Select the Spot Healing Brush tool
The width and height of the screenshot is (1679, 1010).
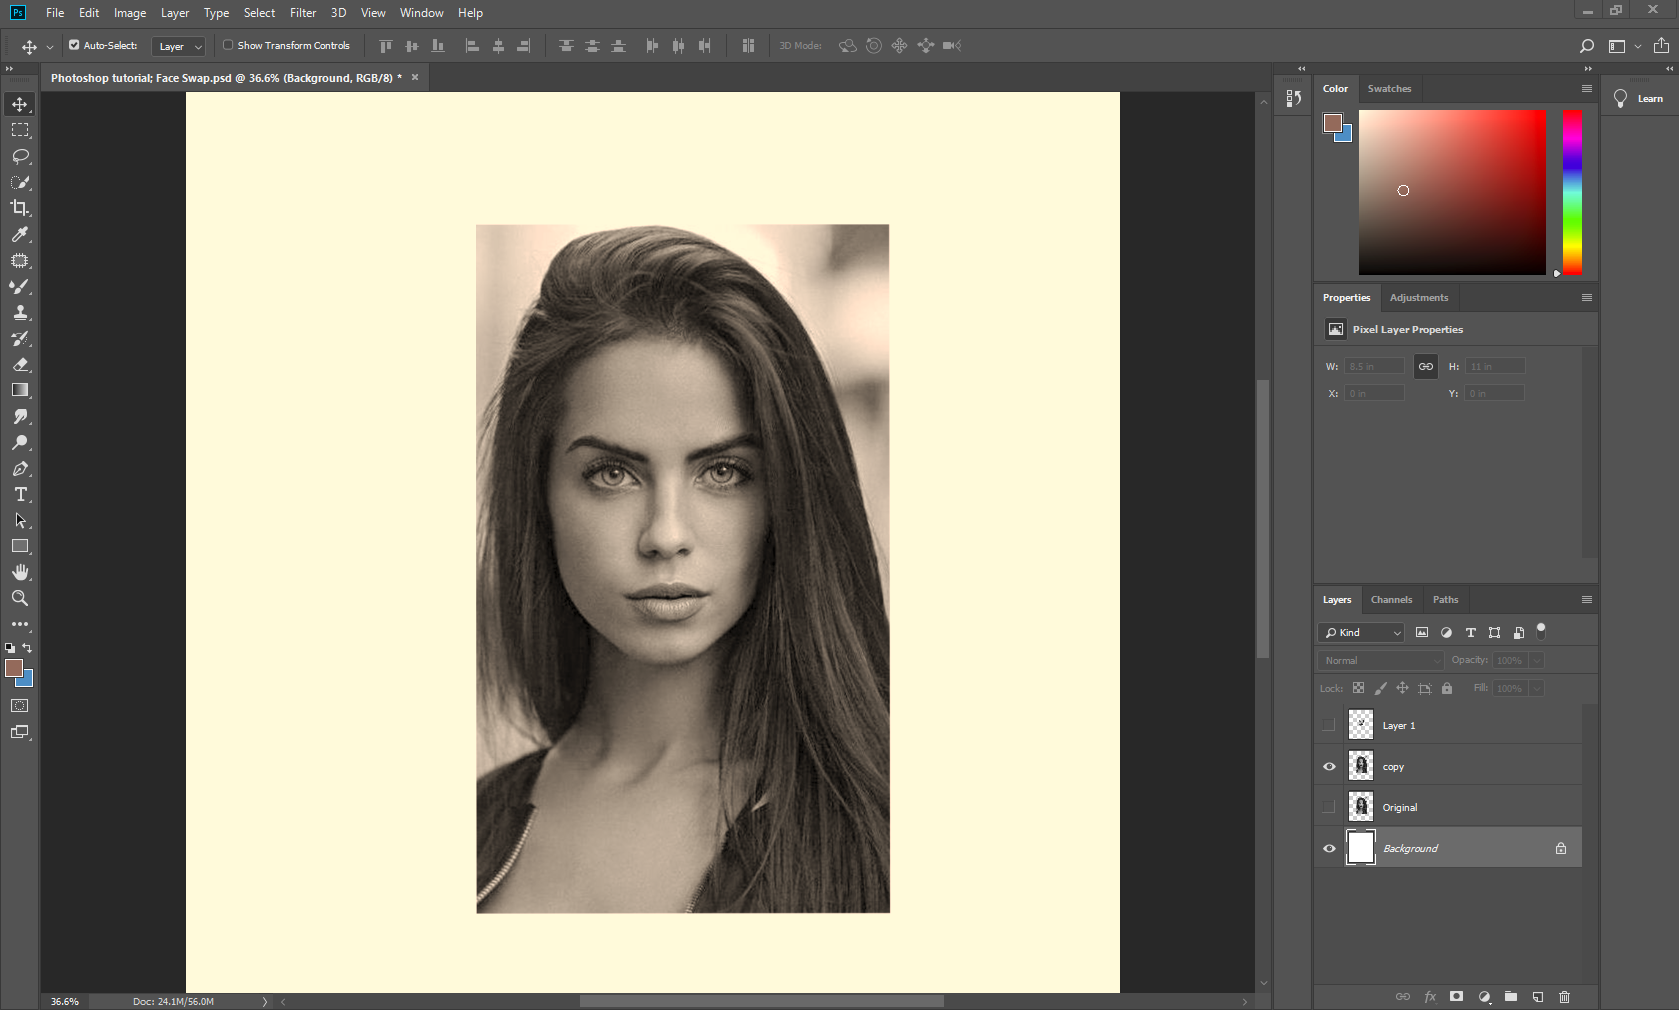tap(20, 260)
